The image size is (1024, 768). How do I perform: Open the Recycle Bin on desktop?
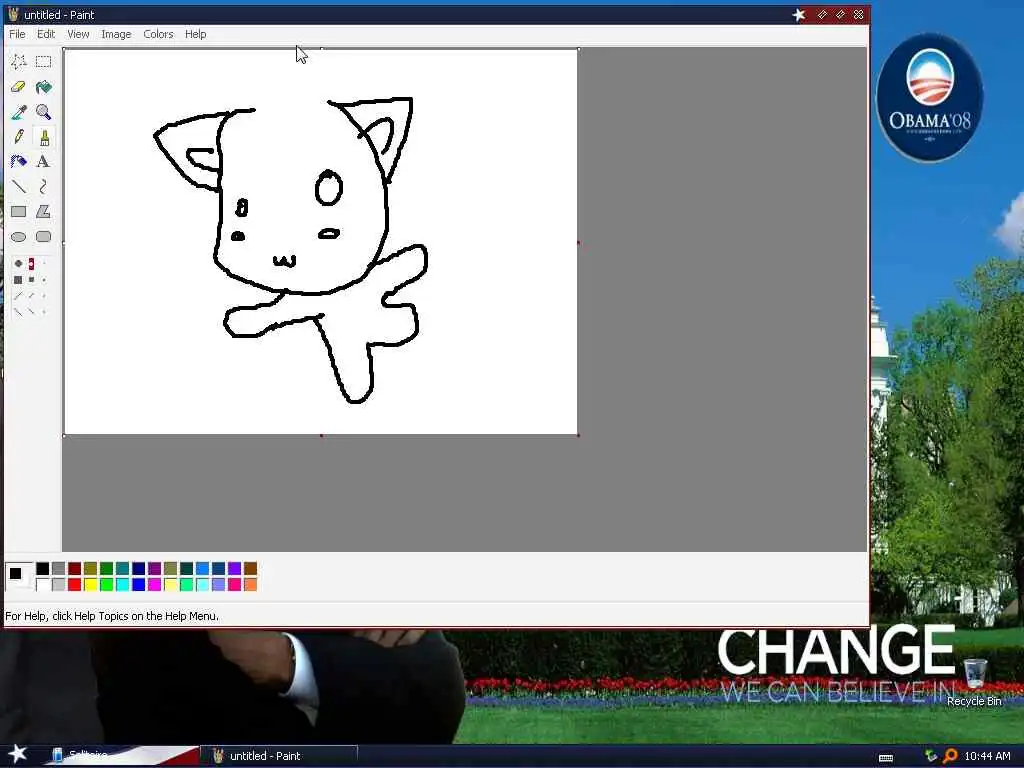pos(974,682)
